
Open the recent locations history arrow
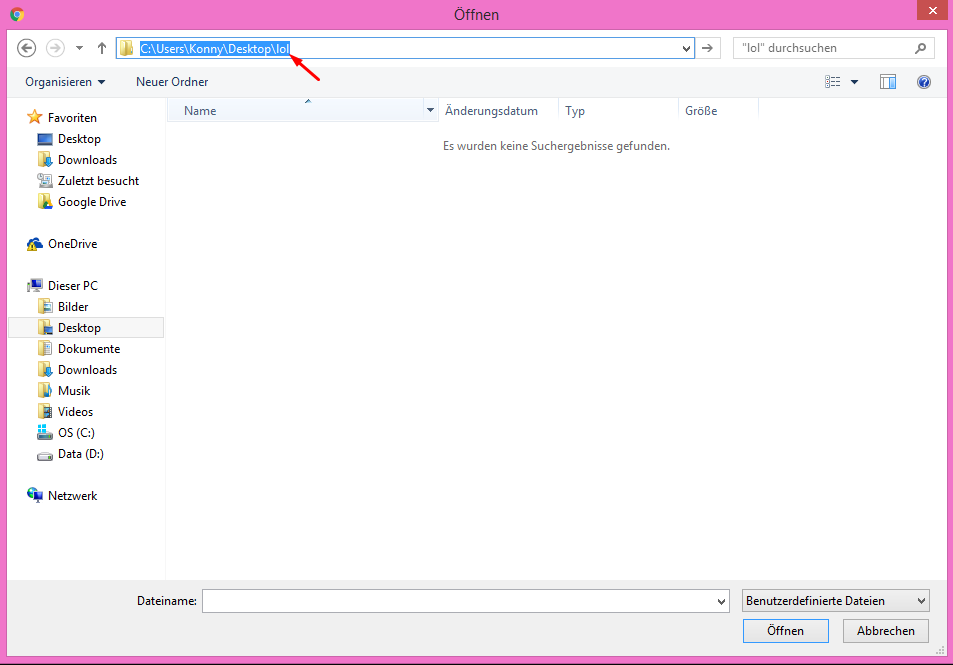(x=79, y=48)
